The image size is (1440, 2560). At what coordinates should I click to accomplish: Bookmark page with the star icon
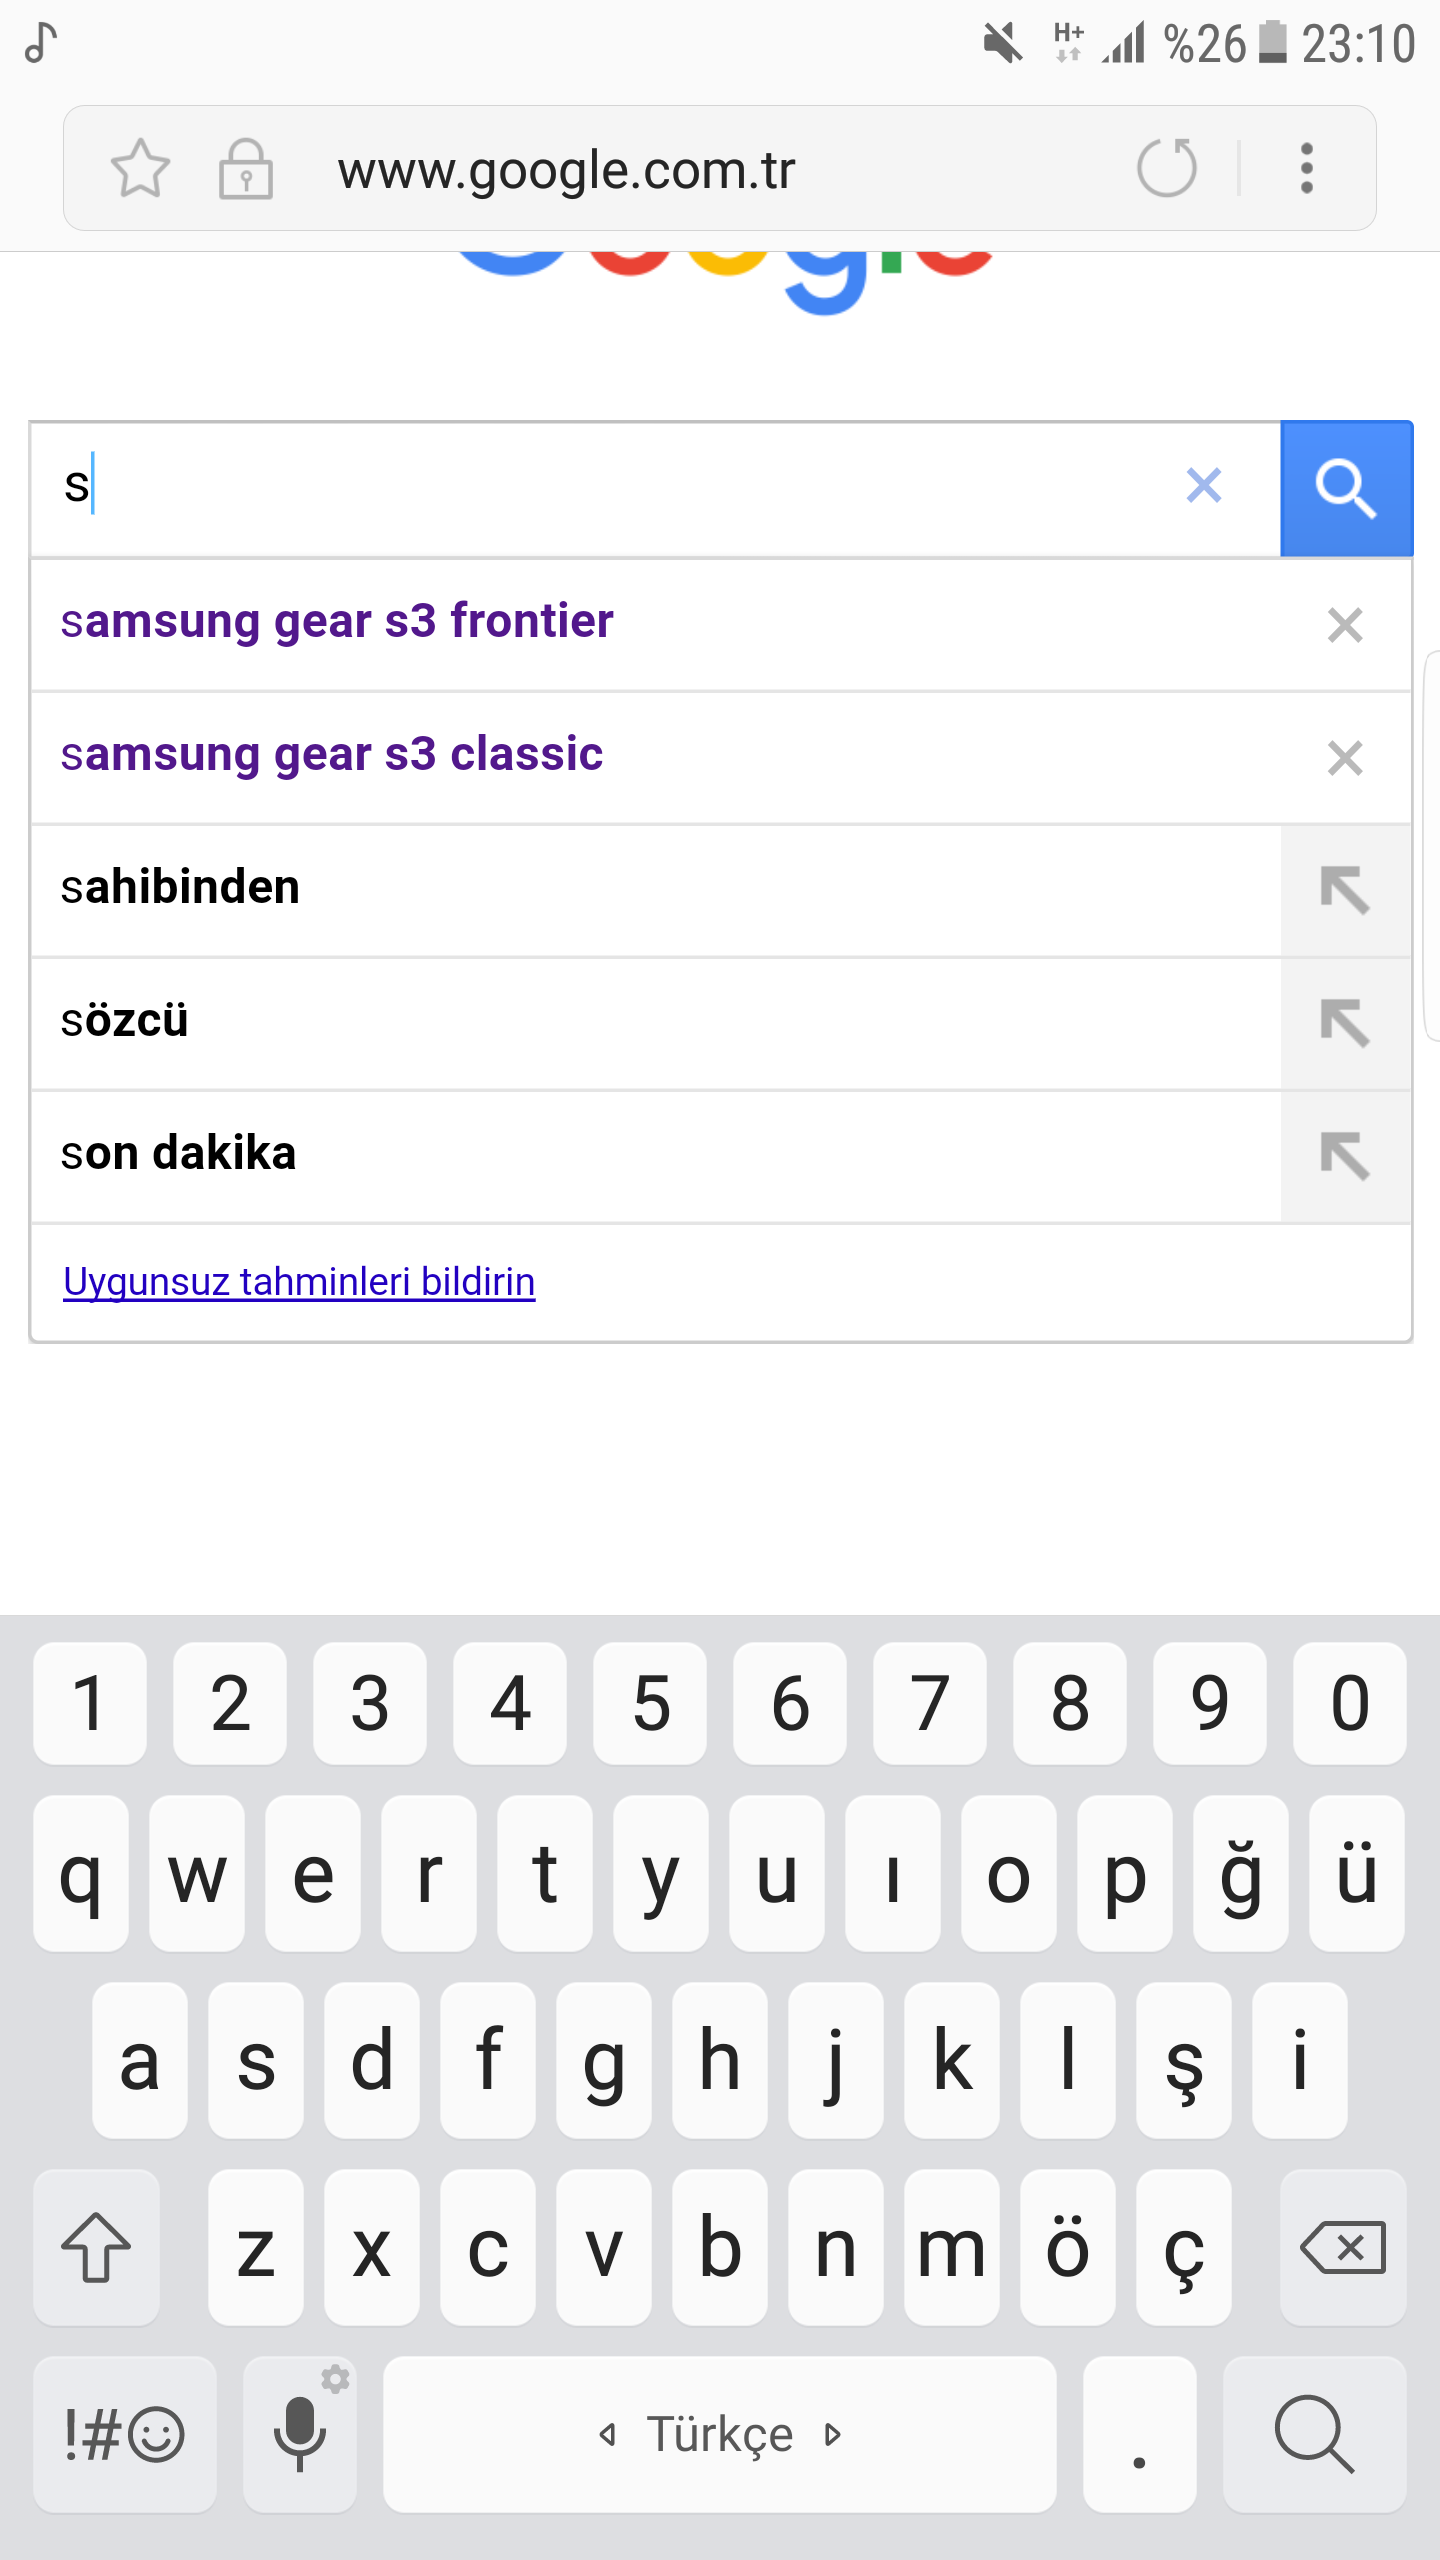(x=140, y=168)
